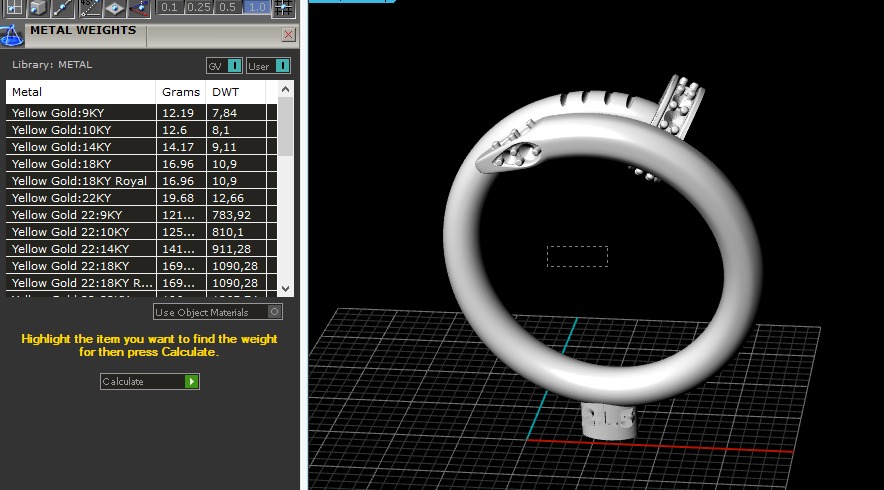
Task: Click the 12.19 grams value
Action: point(178,113)
